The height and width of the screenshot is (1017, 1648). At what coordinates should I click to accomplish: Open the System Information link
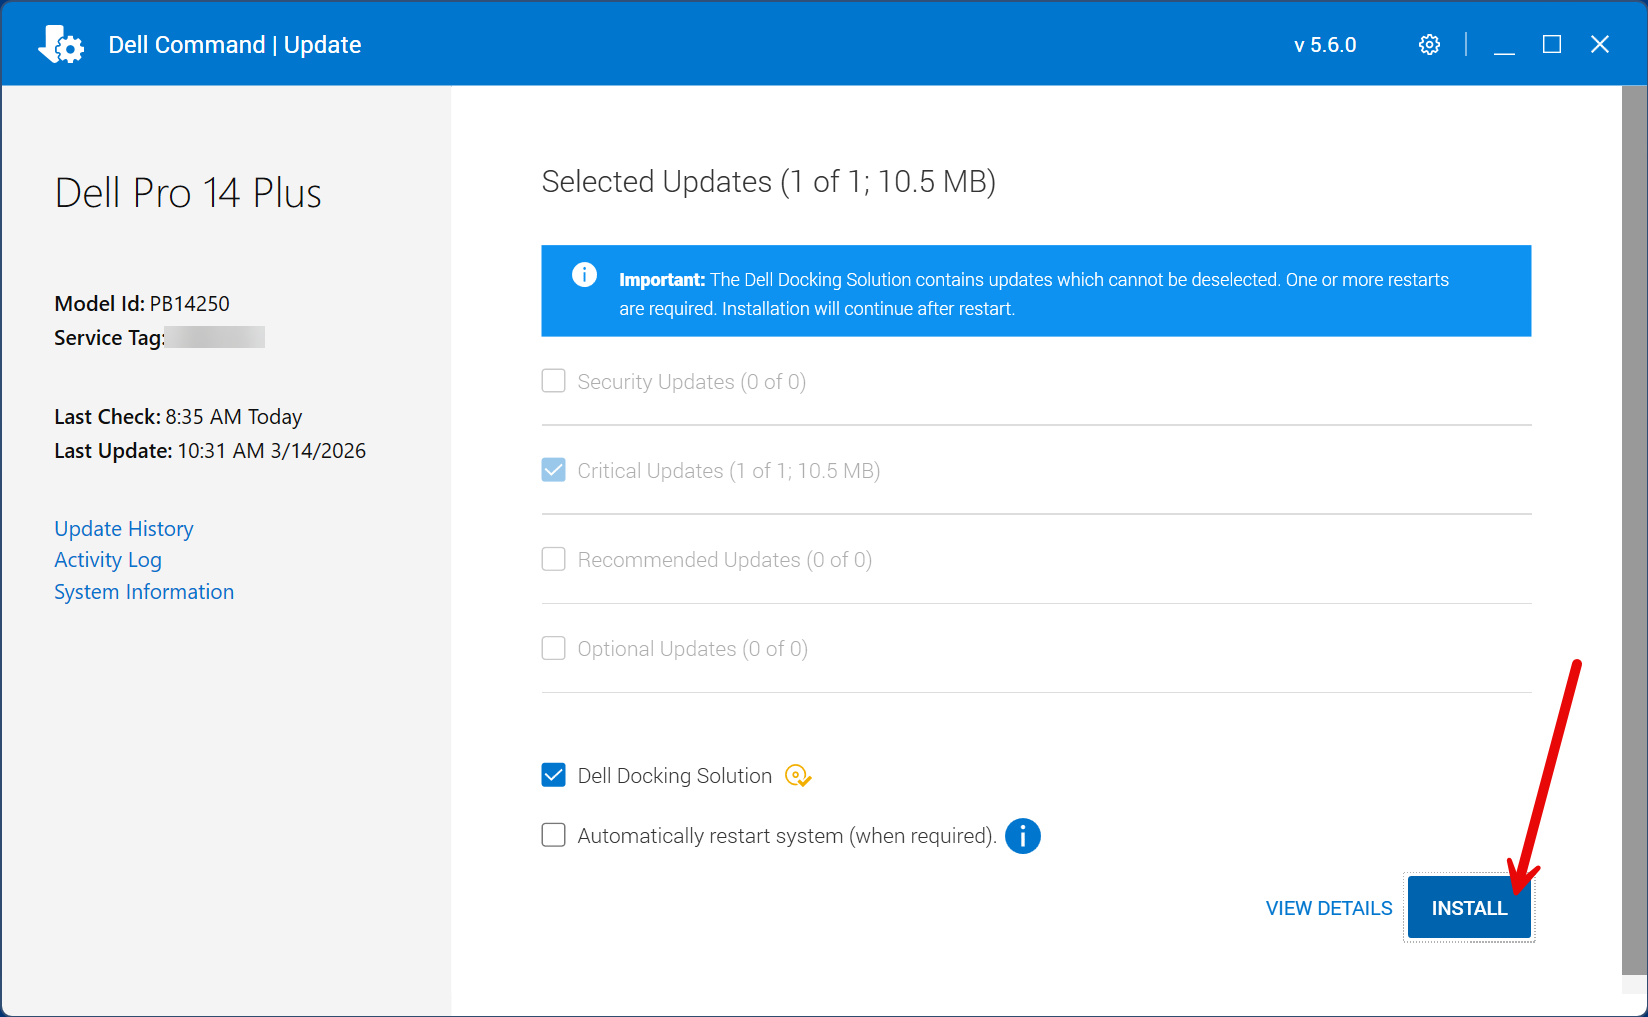pyautogui.click(x=144, y=592)
